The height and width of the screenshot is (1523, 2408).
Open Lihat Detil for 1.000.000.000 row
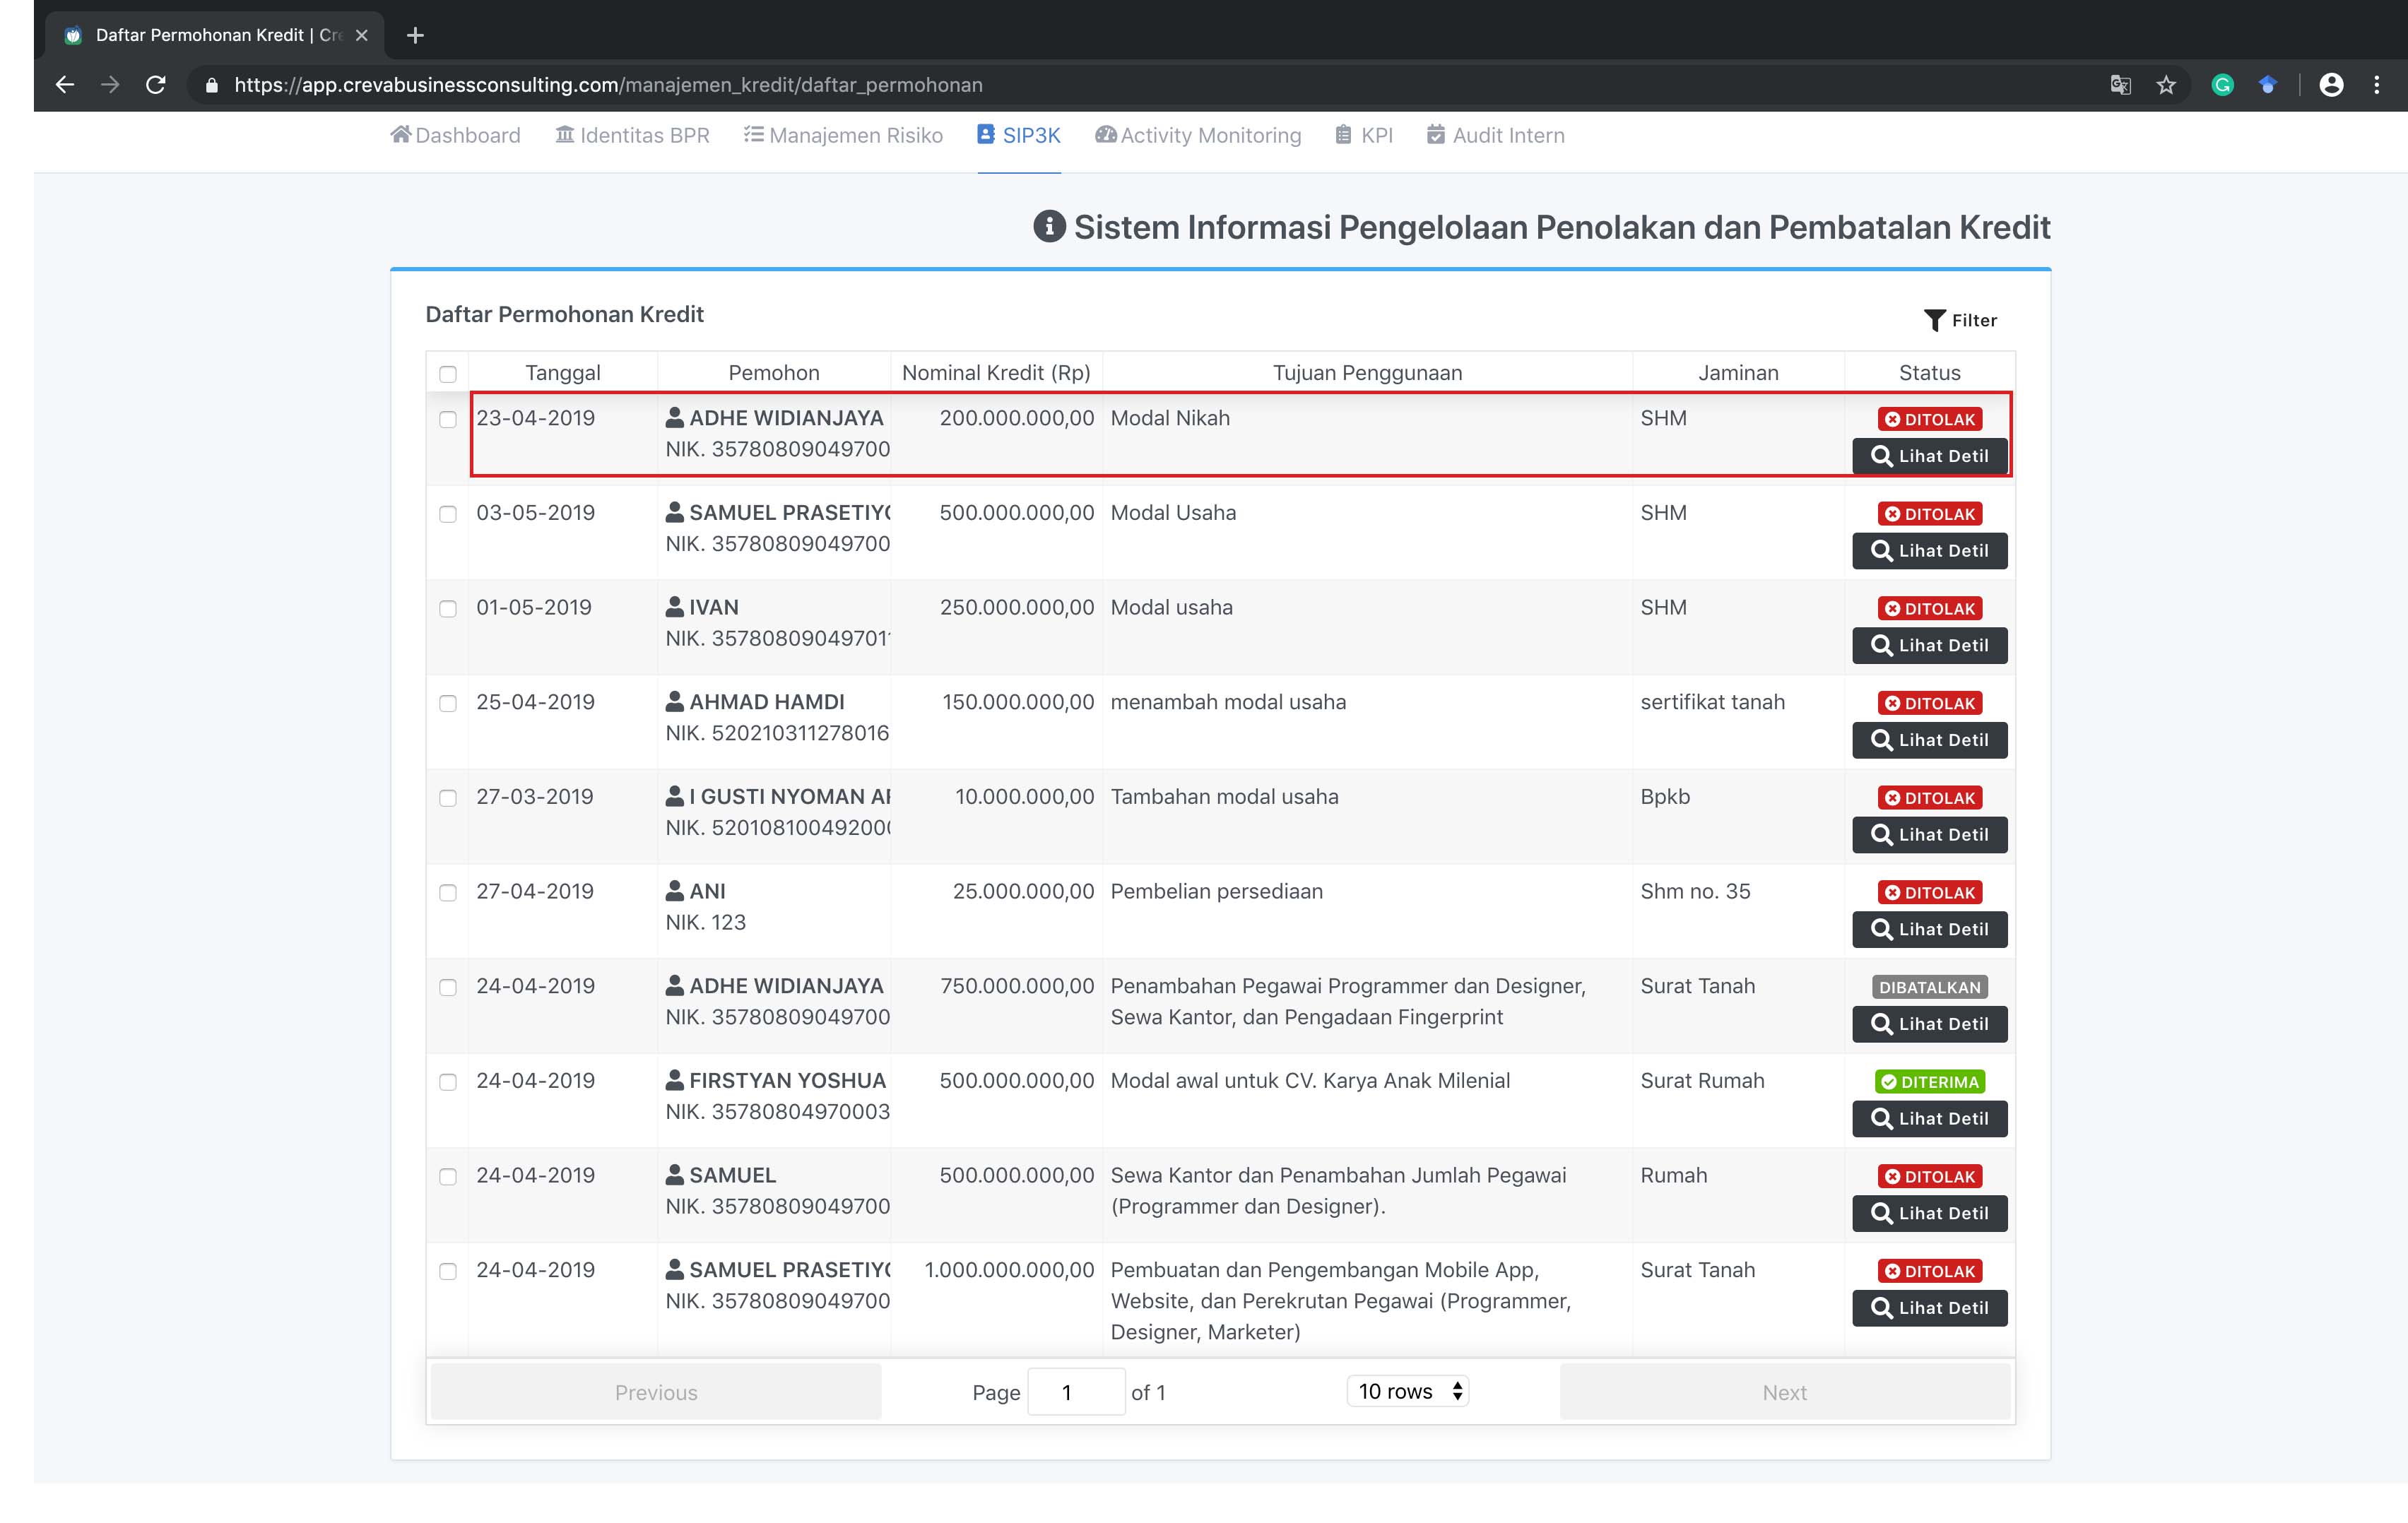(1929, 1308)
